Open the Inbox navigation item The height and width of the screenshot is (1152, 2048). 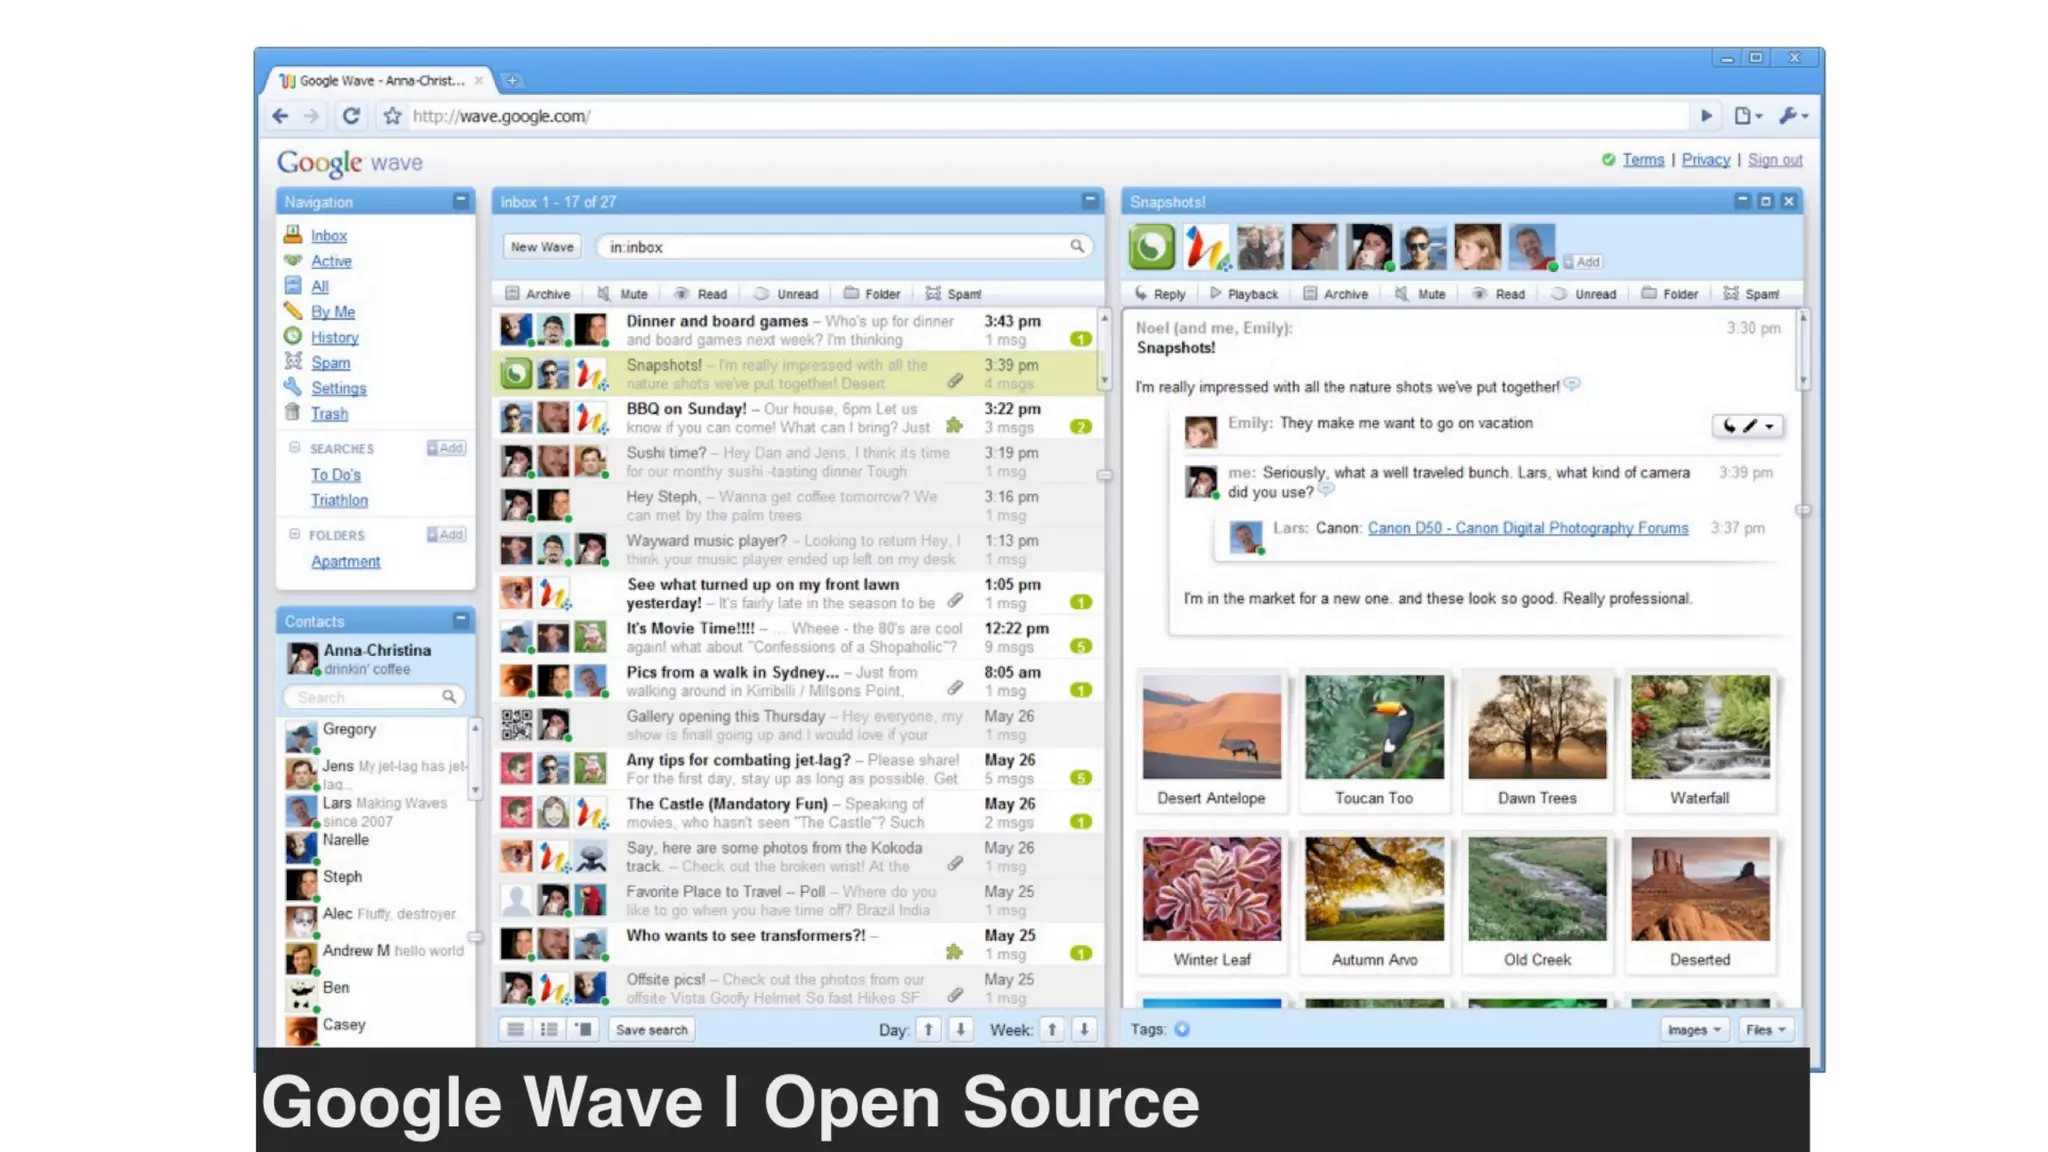click(x=328, y=236)
